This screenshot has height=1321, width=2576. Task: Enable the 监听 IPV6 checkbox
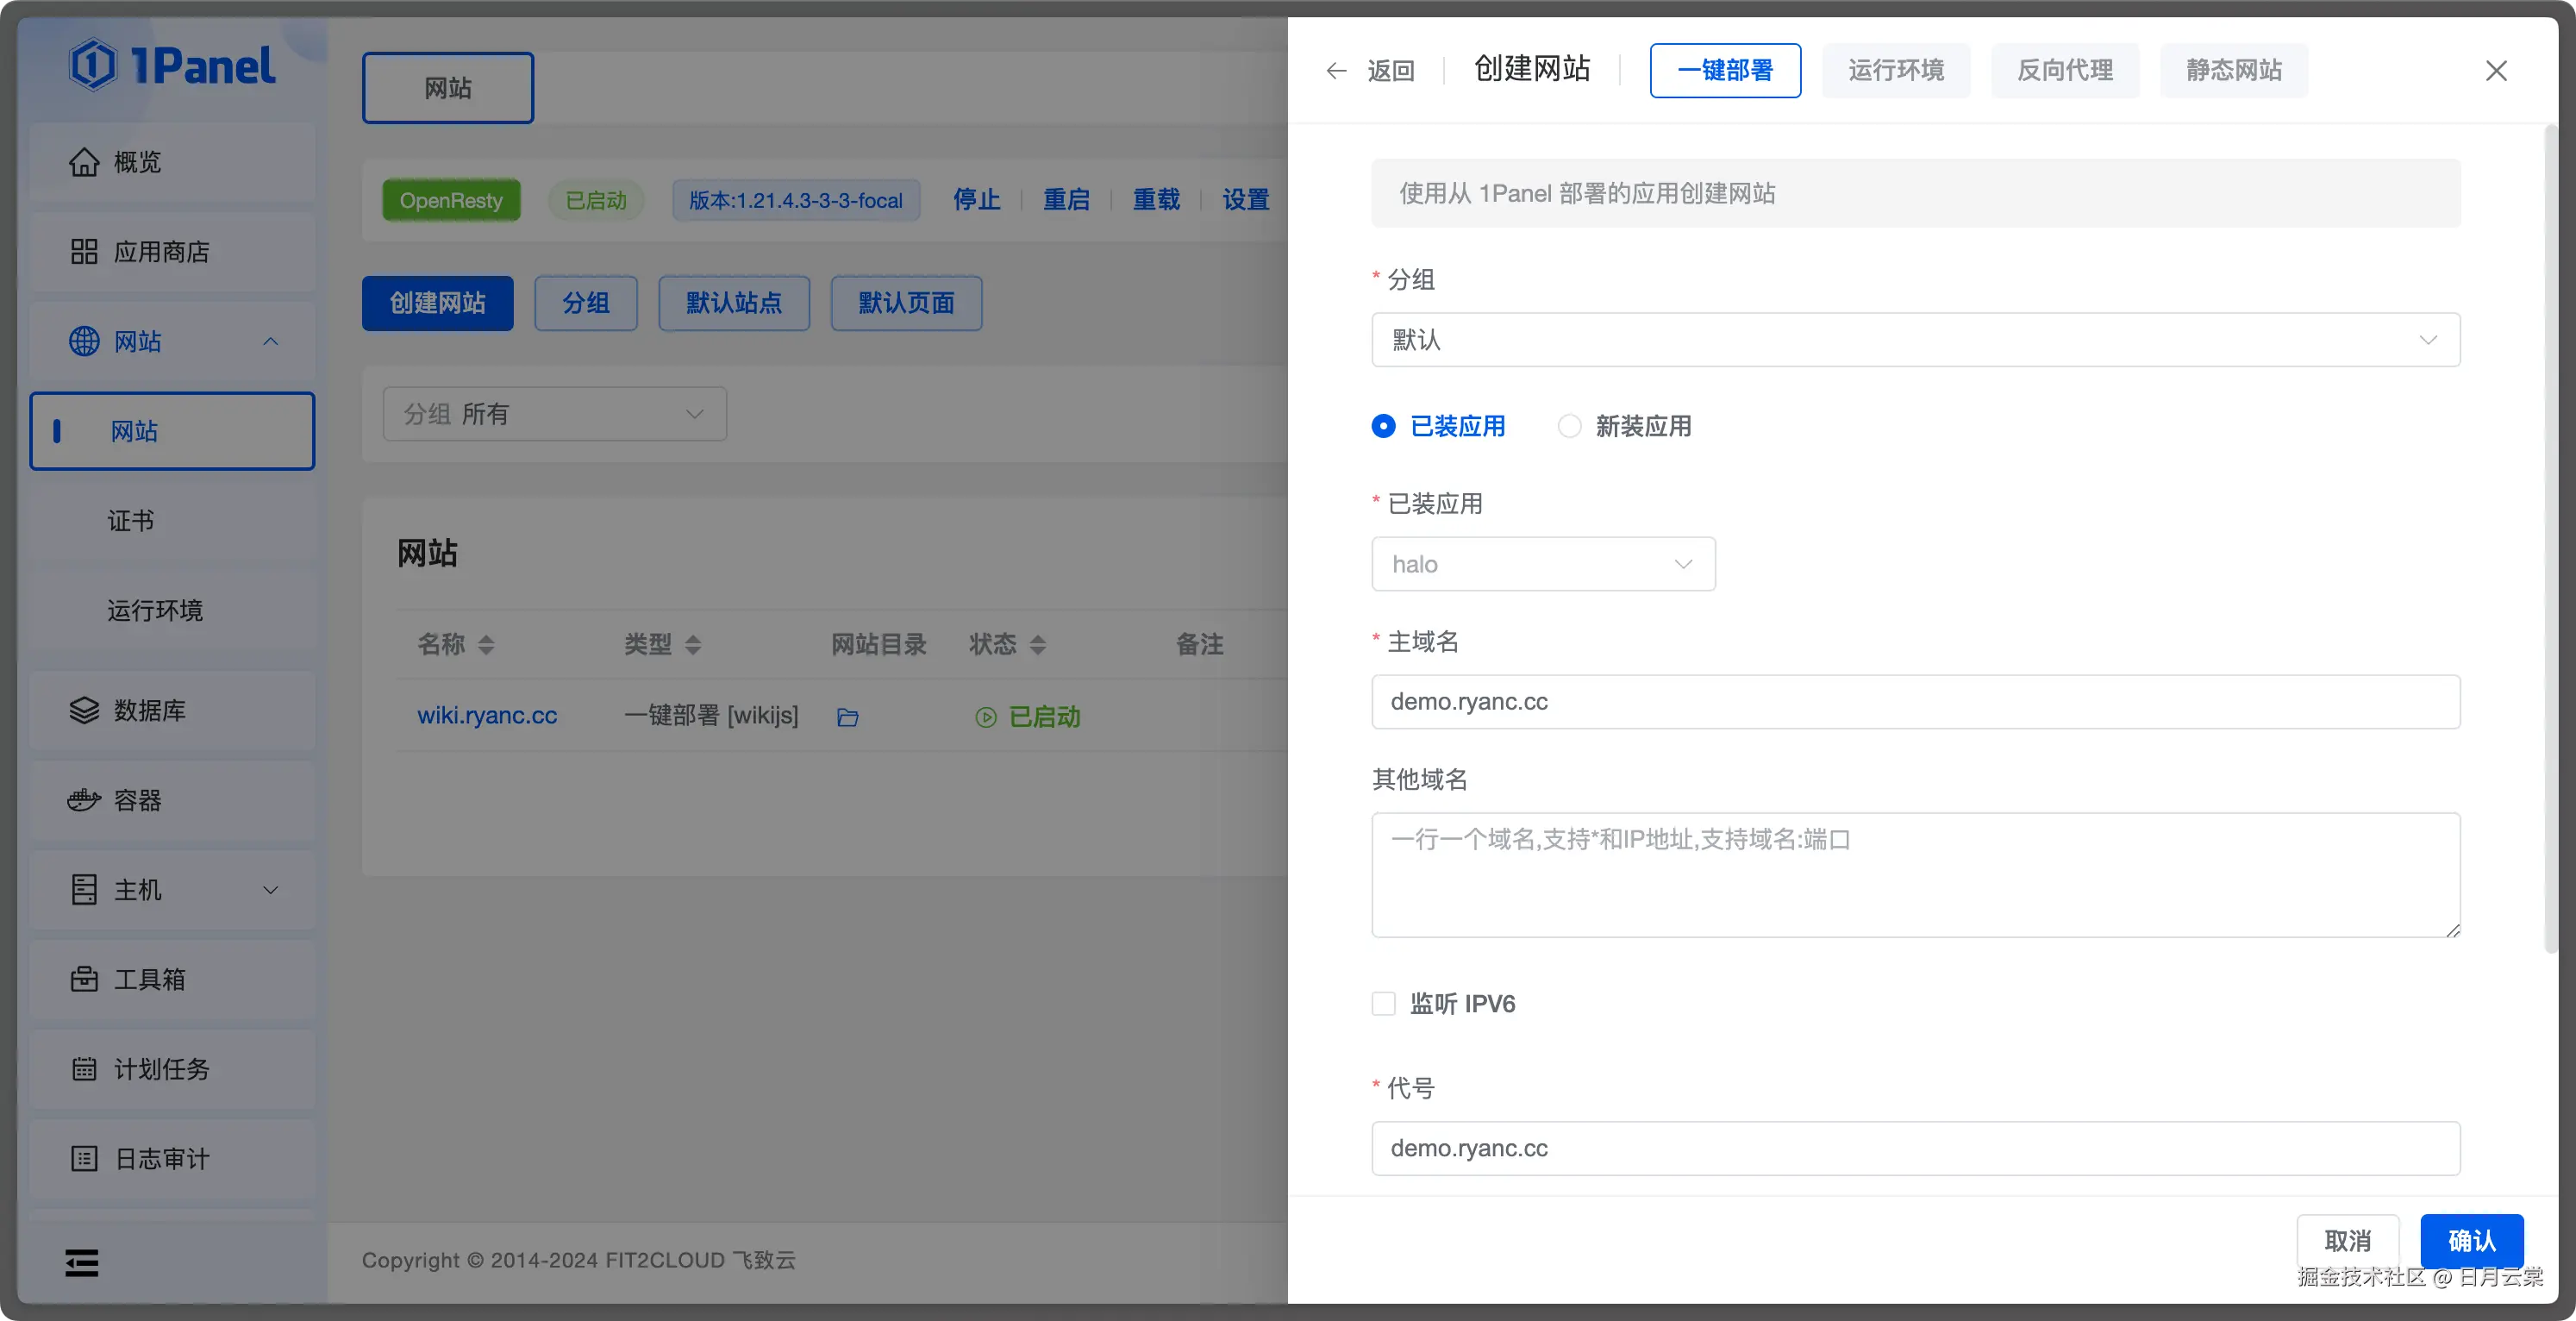click(x=1383, y=1004)
